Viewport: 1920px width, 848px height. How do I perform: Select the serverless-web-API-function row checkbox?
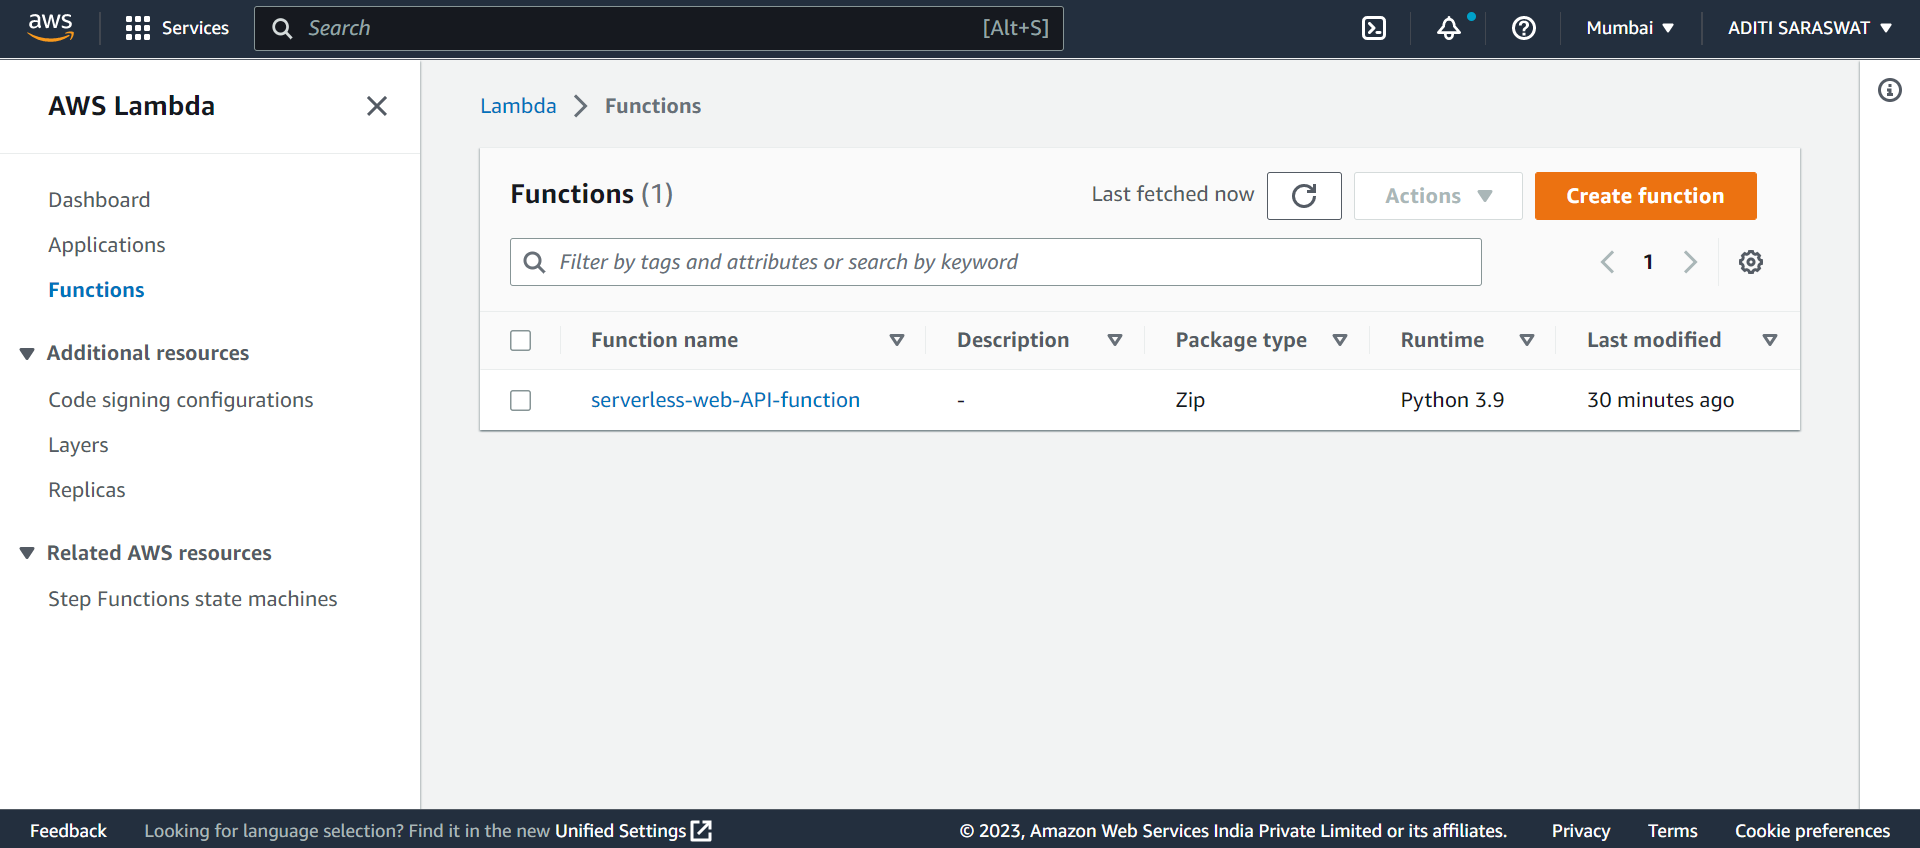pyautogui.click(x=520, y=399)
